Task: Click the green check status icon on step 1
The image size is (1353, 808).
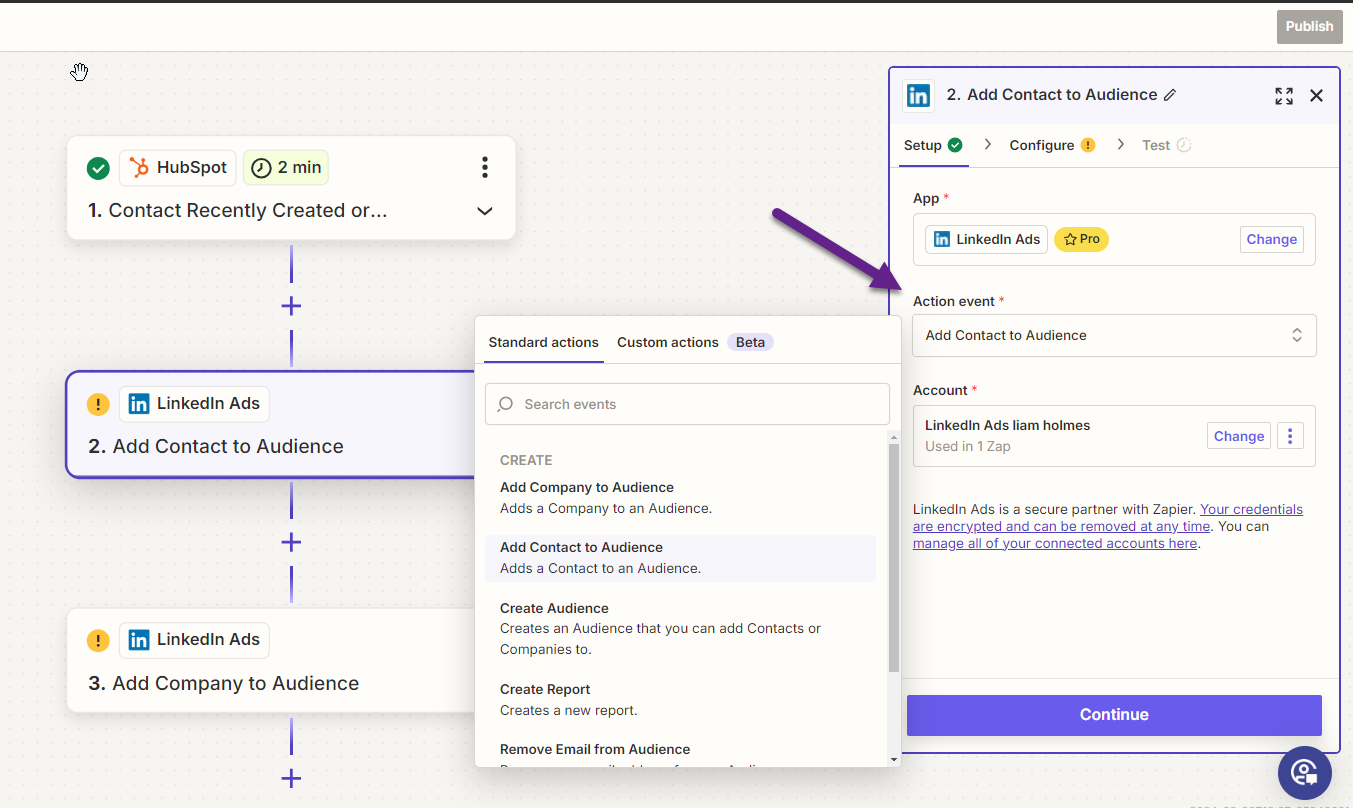Action: (98, 168)
